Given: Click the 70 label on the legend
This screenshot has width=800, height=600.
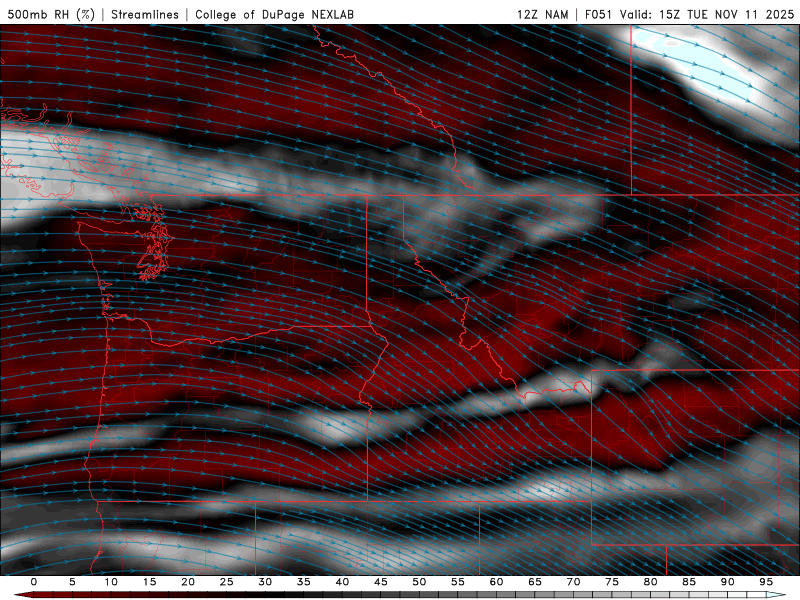Looking at the screenshot, I should (x=573, y=582).
